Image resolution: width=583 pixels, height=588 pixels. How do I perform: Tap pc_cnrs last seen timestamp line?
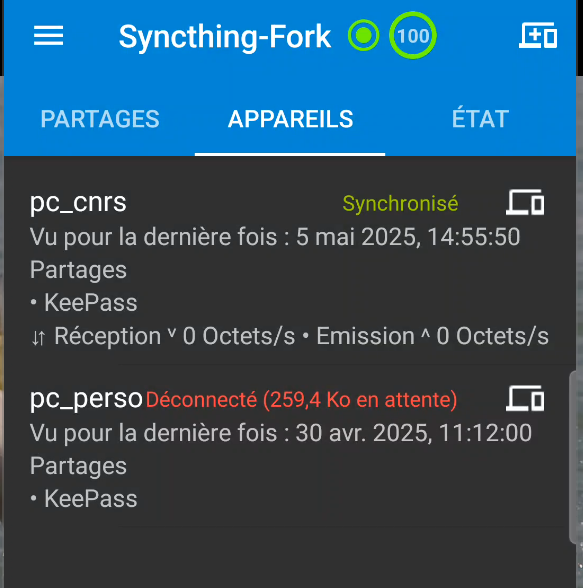[x=275, y=237]
